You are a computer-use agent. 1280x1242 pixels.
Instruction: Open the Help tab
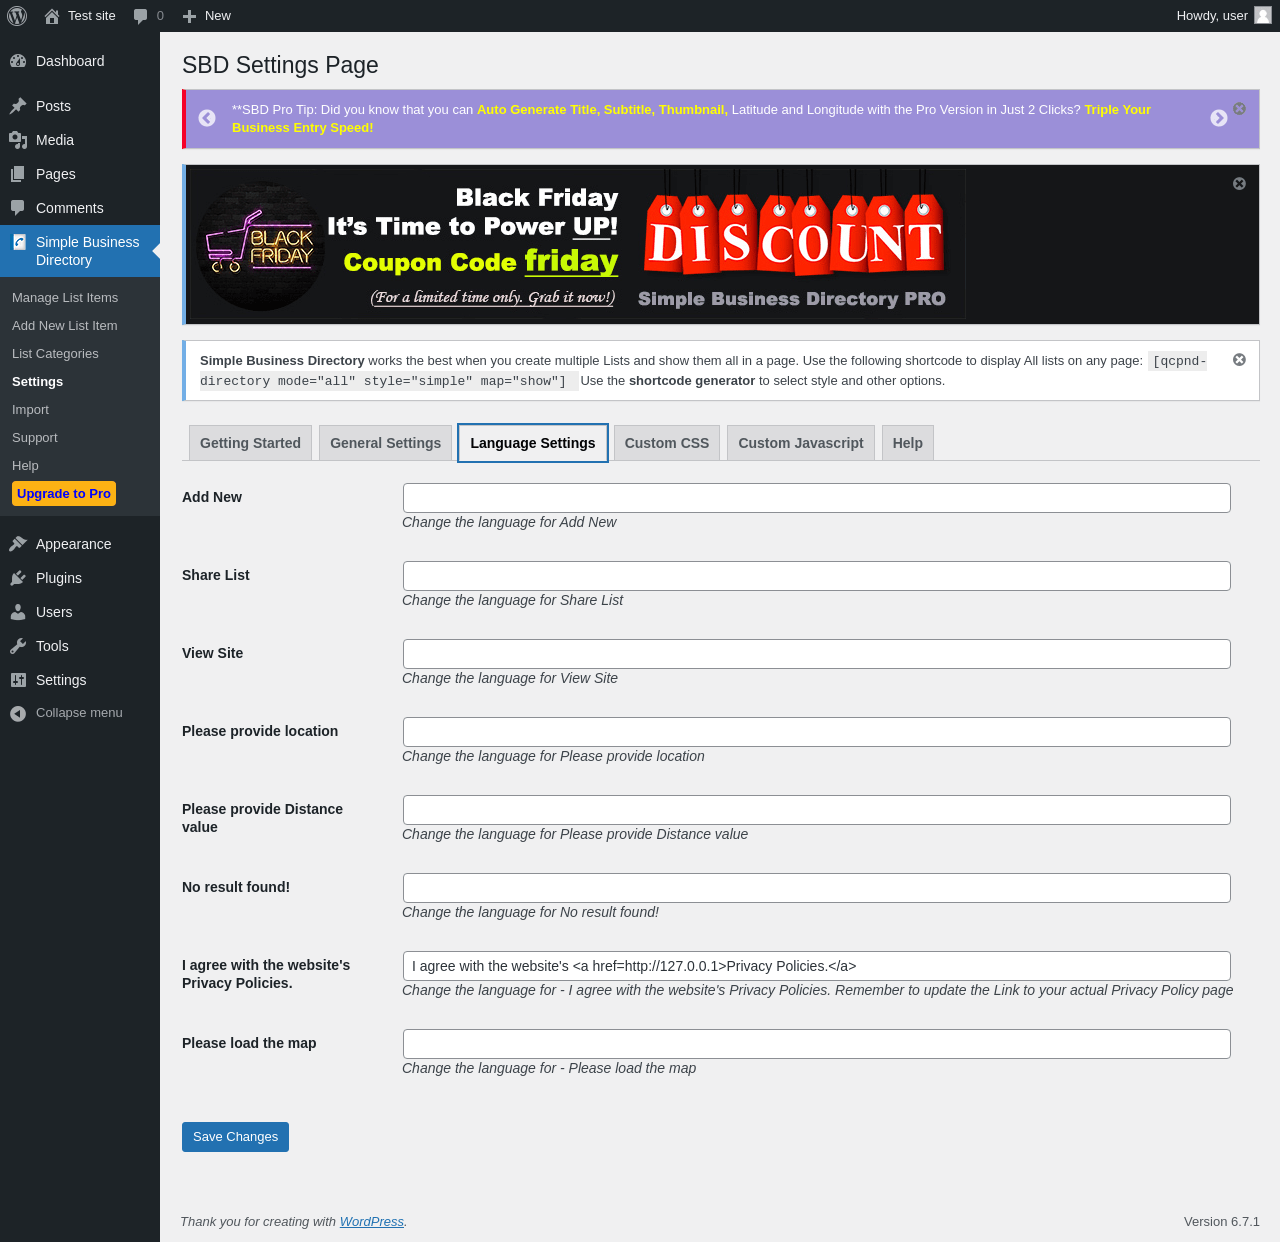(x=908, y=443)
